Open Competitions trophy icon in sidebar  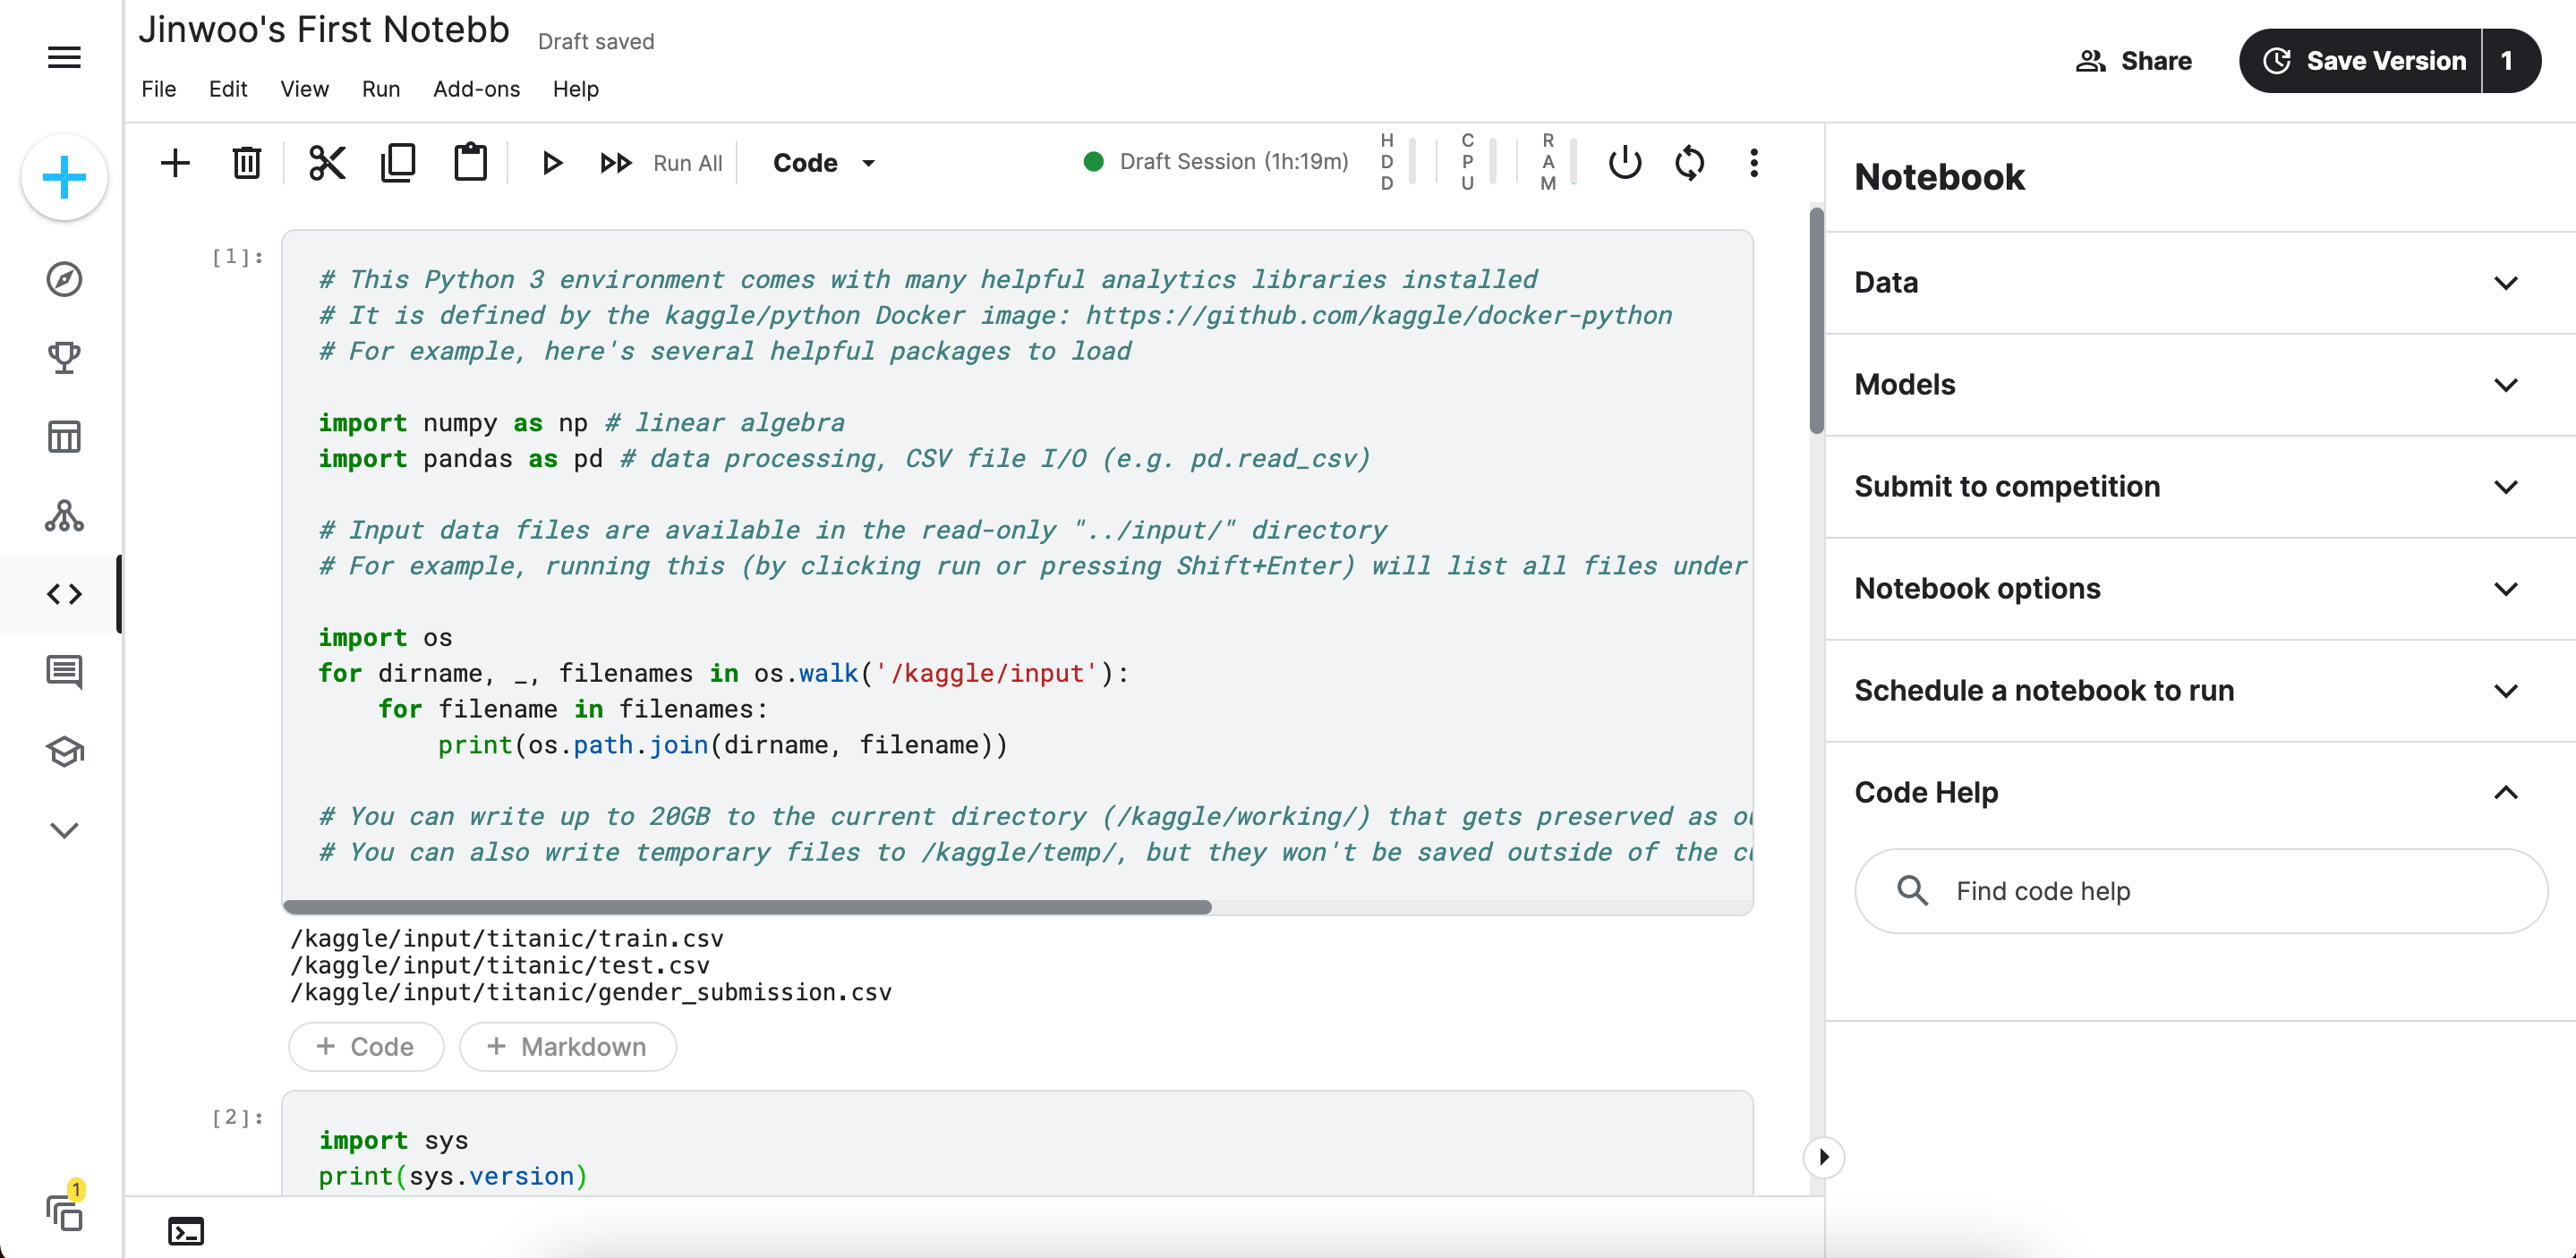[64, 358]
